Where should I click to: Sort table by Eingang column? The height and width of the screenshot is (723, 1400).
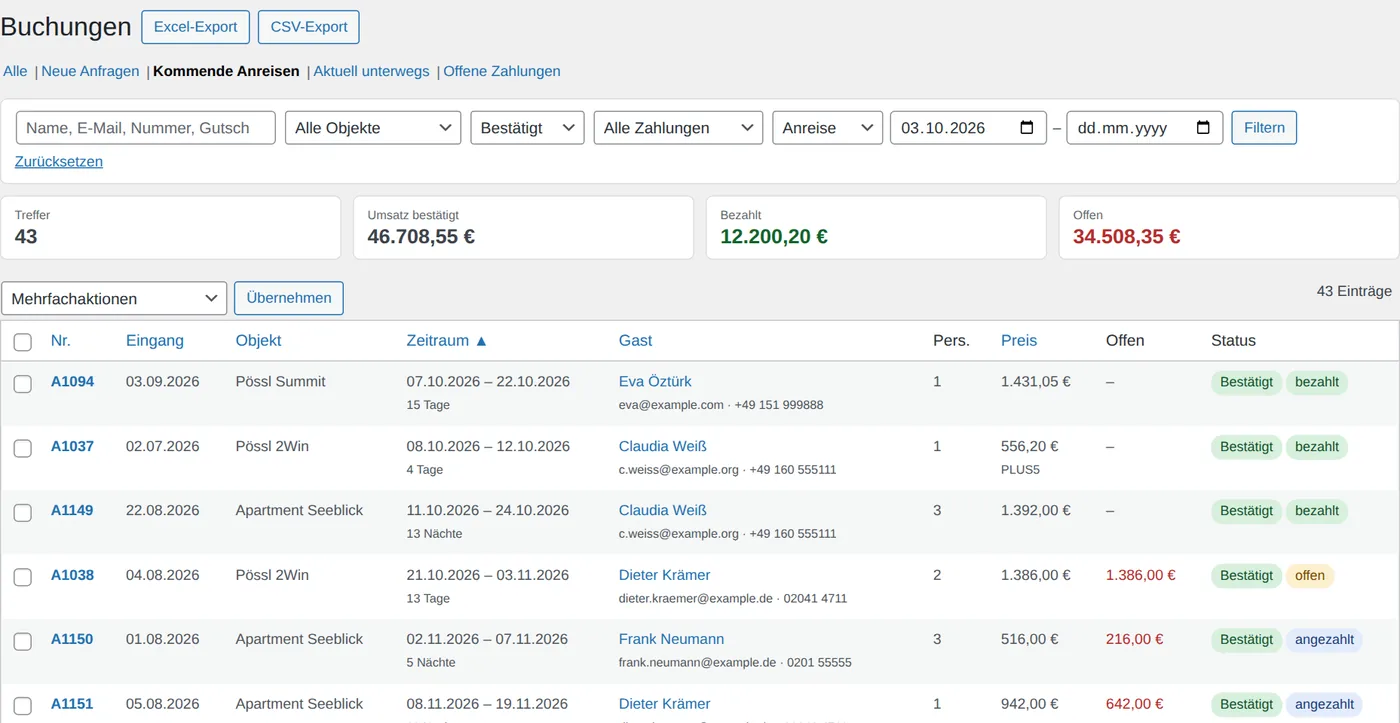coord(155,340)
